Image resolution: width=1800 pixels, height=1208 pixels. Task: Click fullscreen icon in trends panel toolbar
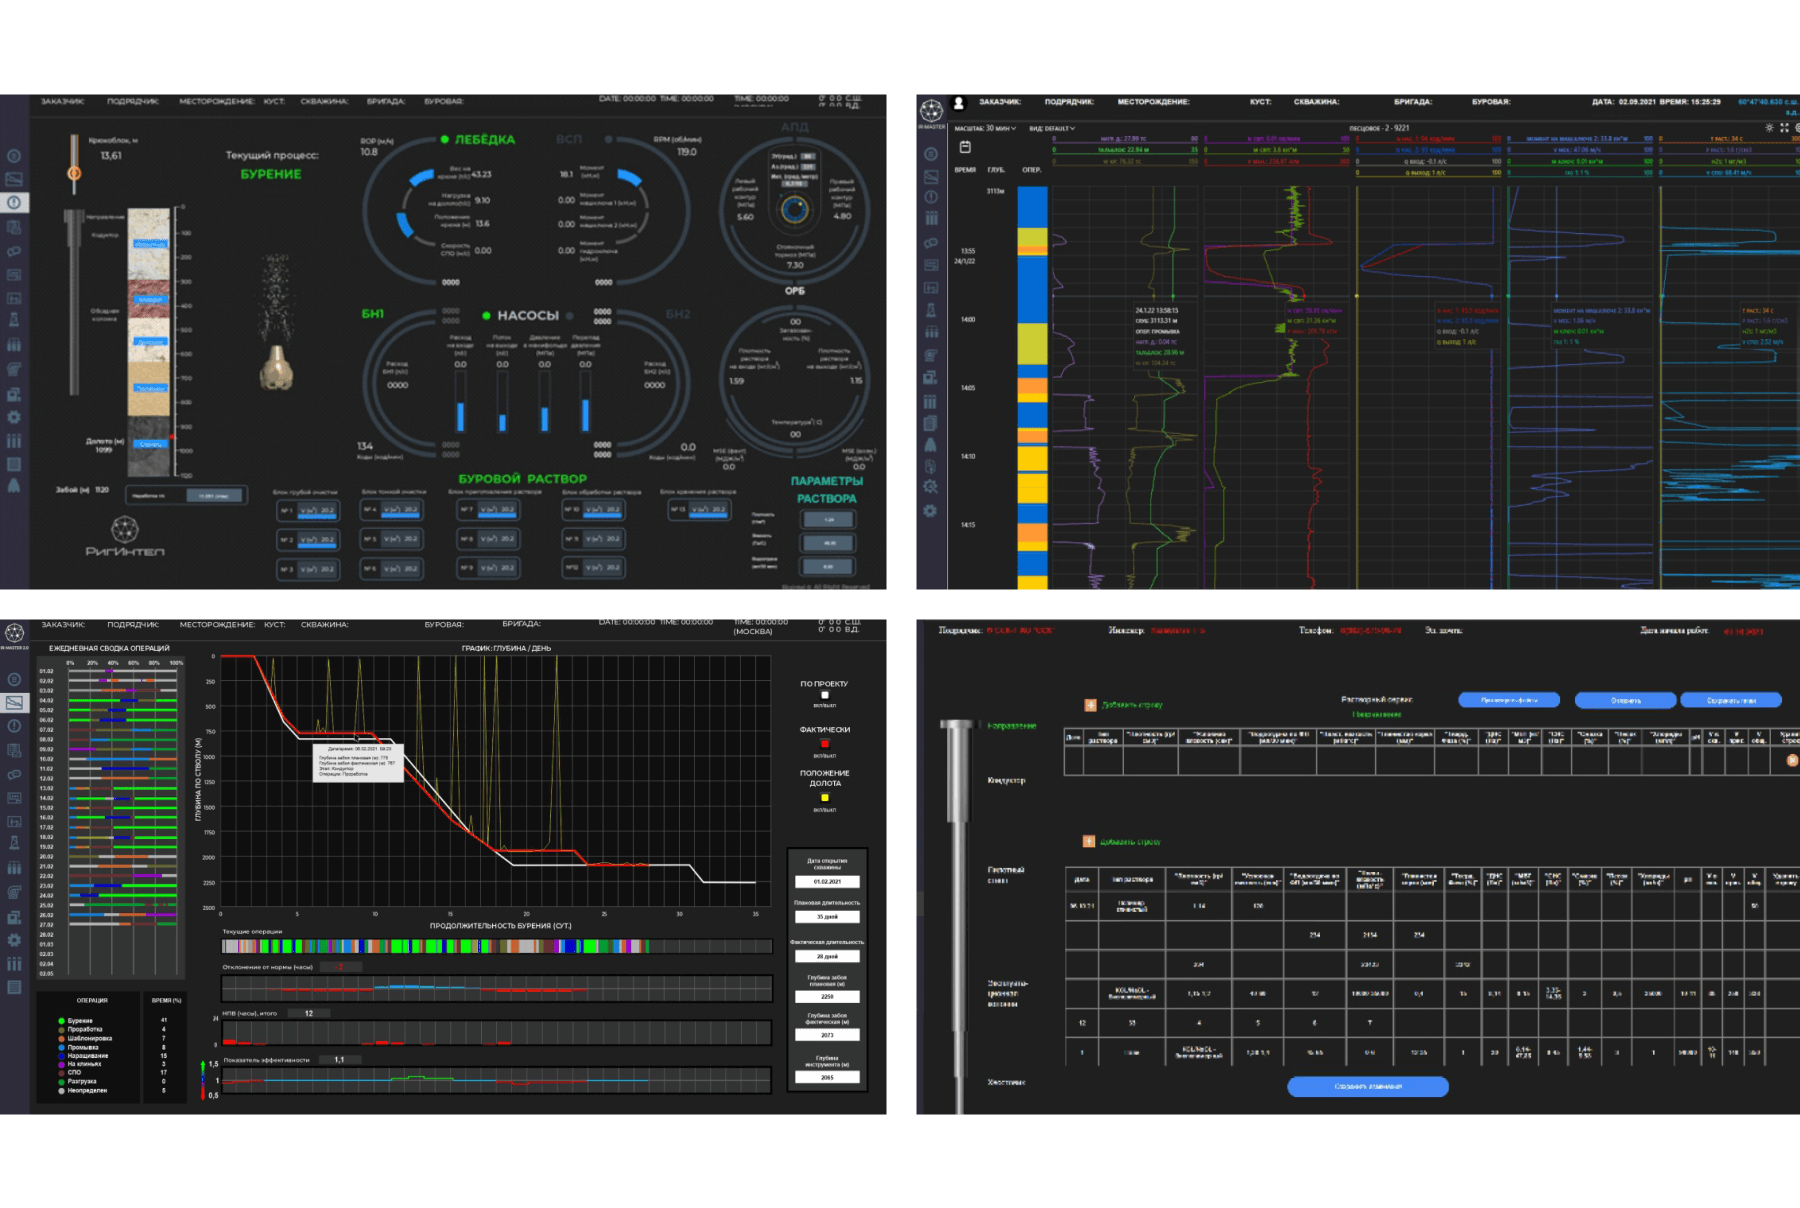point(1784,128)
